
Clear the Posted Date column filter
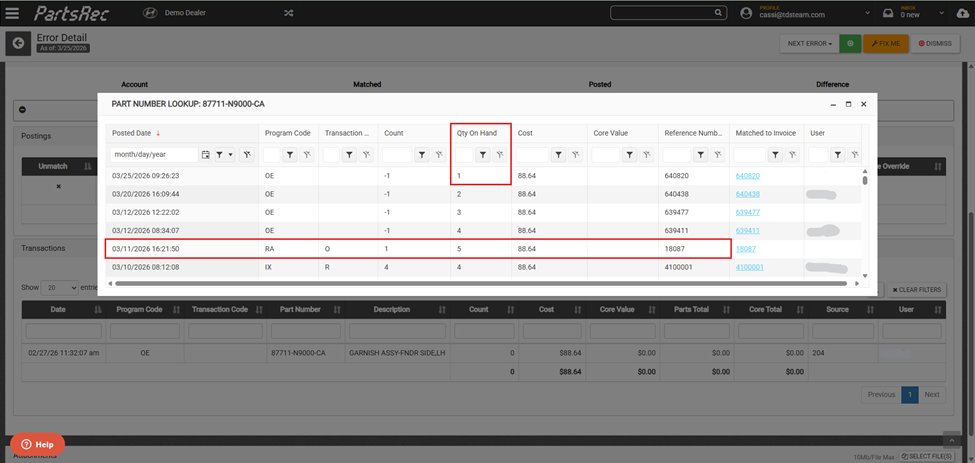click(x=247, y=155)
